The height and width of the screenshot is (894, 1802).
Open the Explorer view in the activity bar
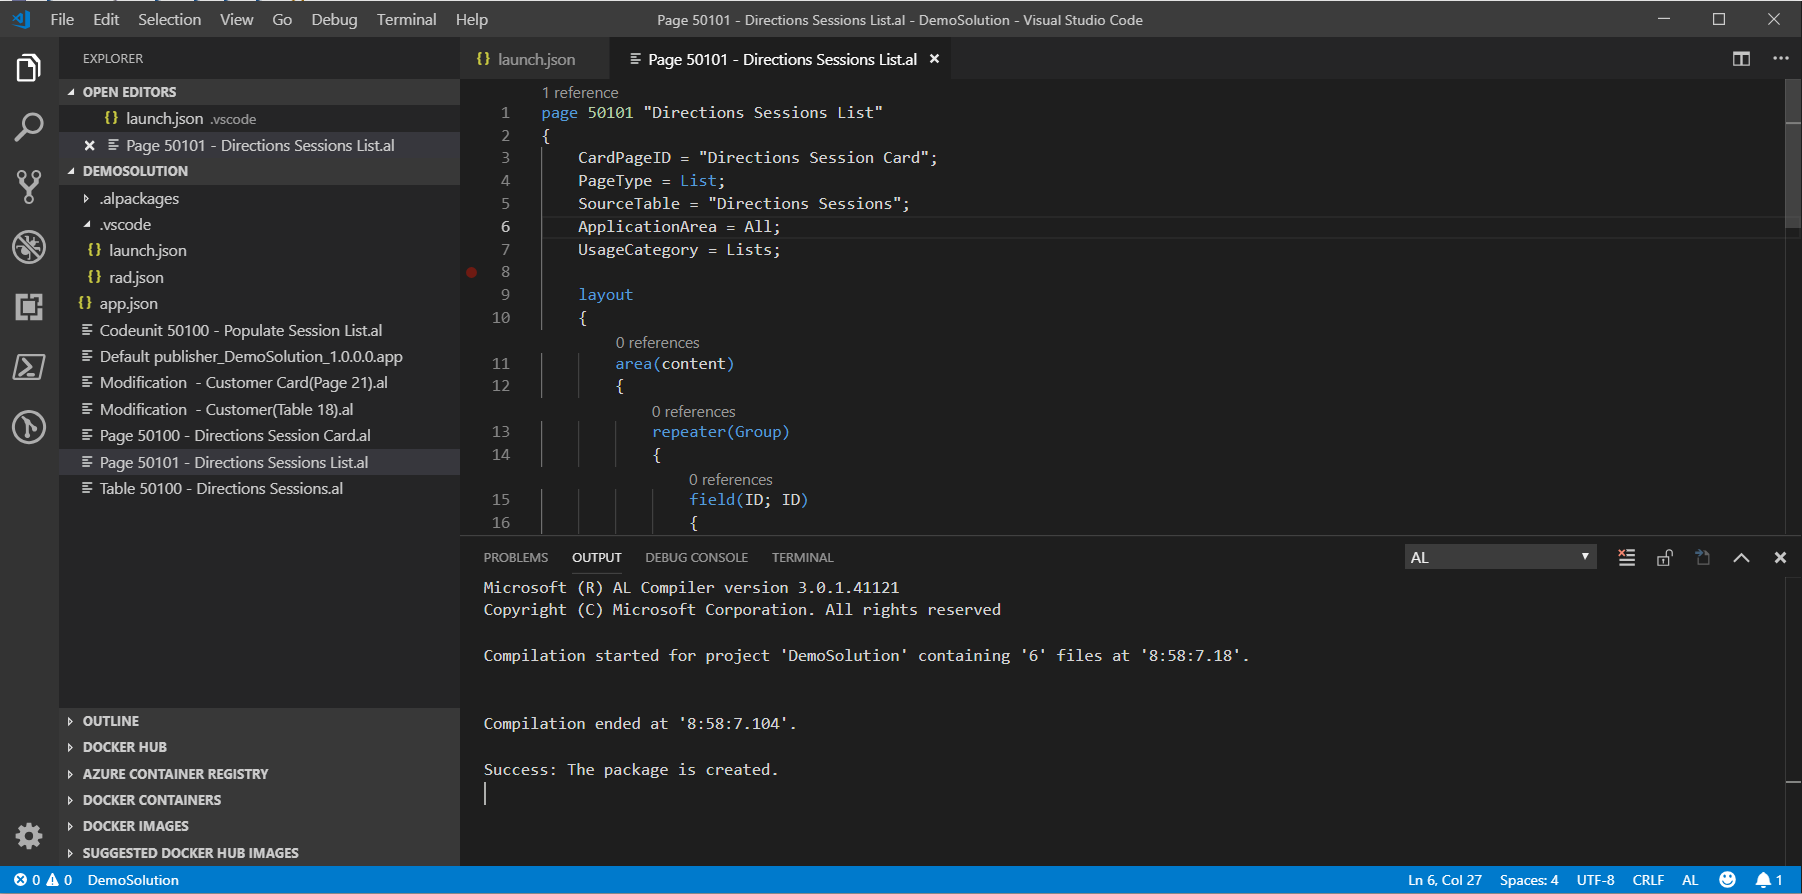[x=29, y=68]
